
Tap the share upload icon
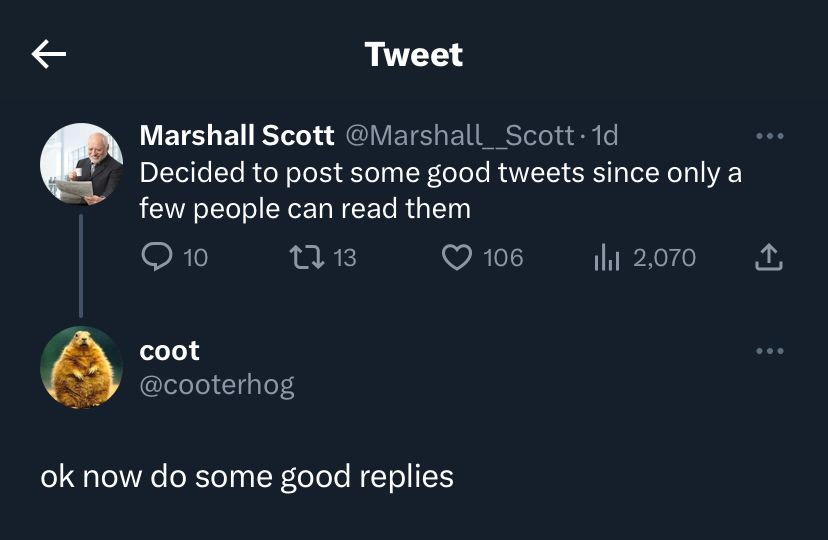767,258
